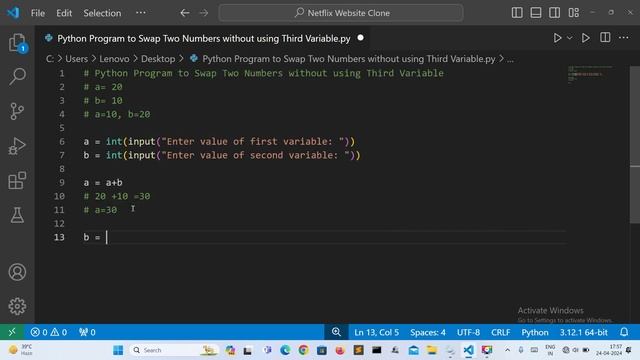The image size is (640, 360).
Task: Click the VS Code logo icon
Action: coord(13,13)
